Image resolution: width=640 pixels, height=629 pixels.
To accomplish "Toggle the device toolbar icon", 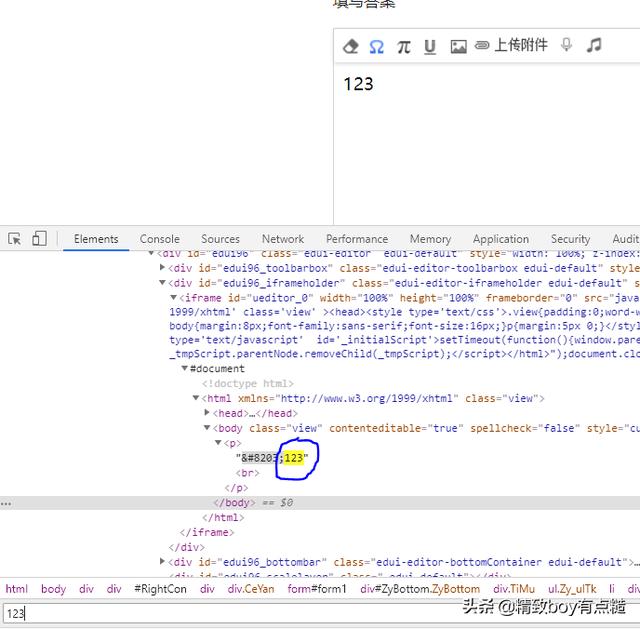I will [39, 238].
